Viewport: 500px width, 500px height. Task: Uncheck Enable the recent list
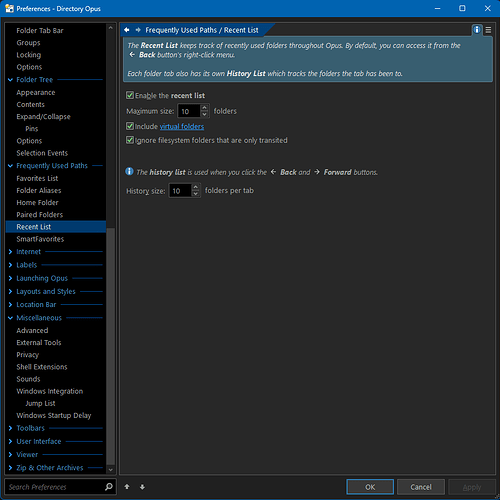pos(130,95)
